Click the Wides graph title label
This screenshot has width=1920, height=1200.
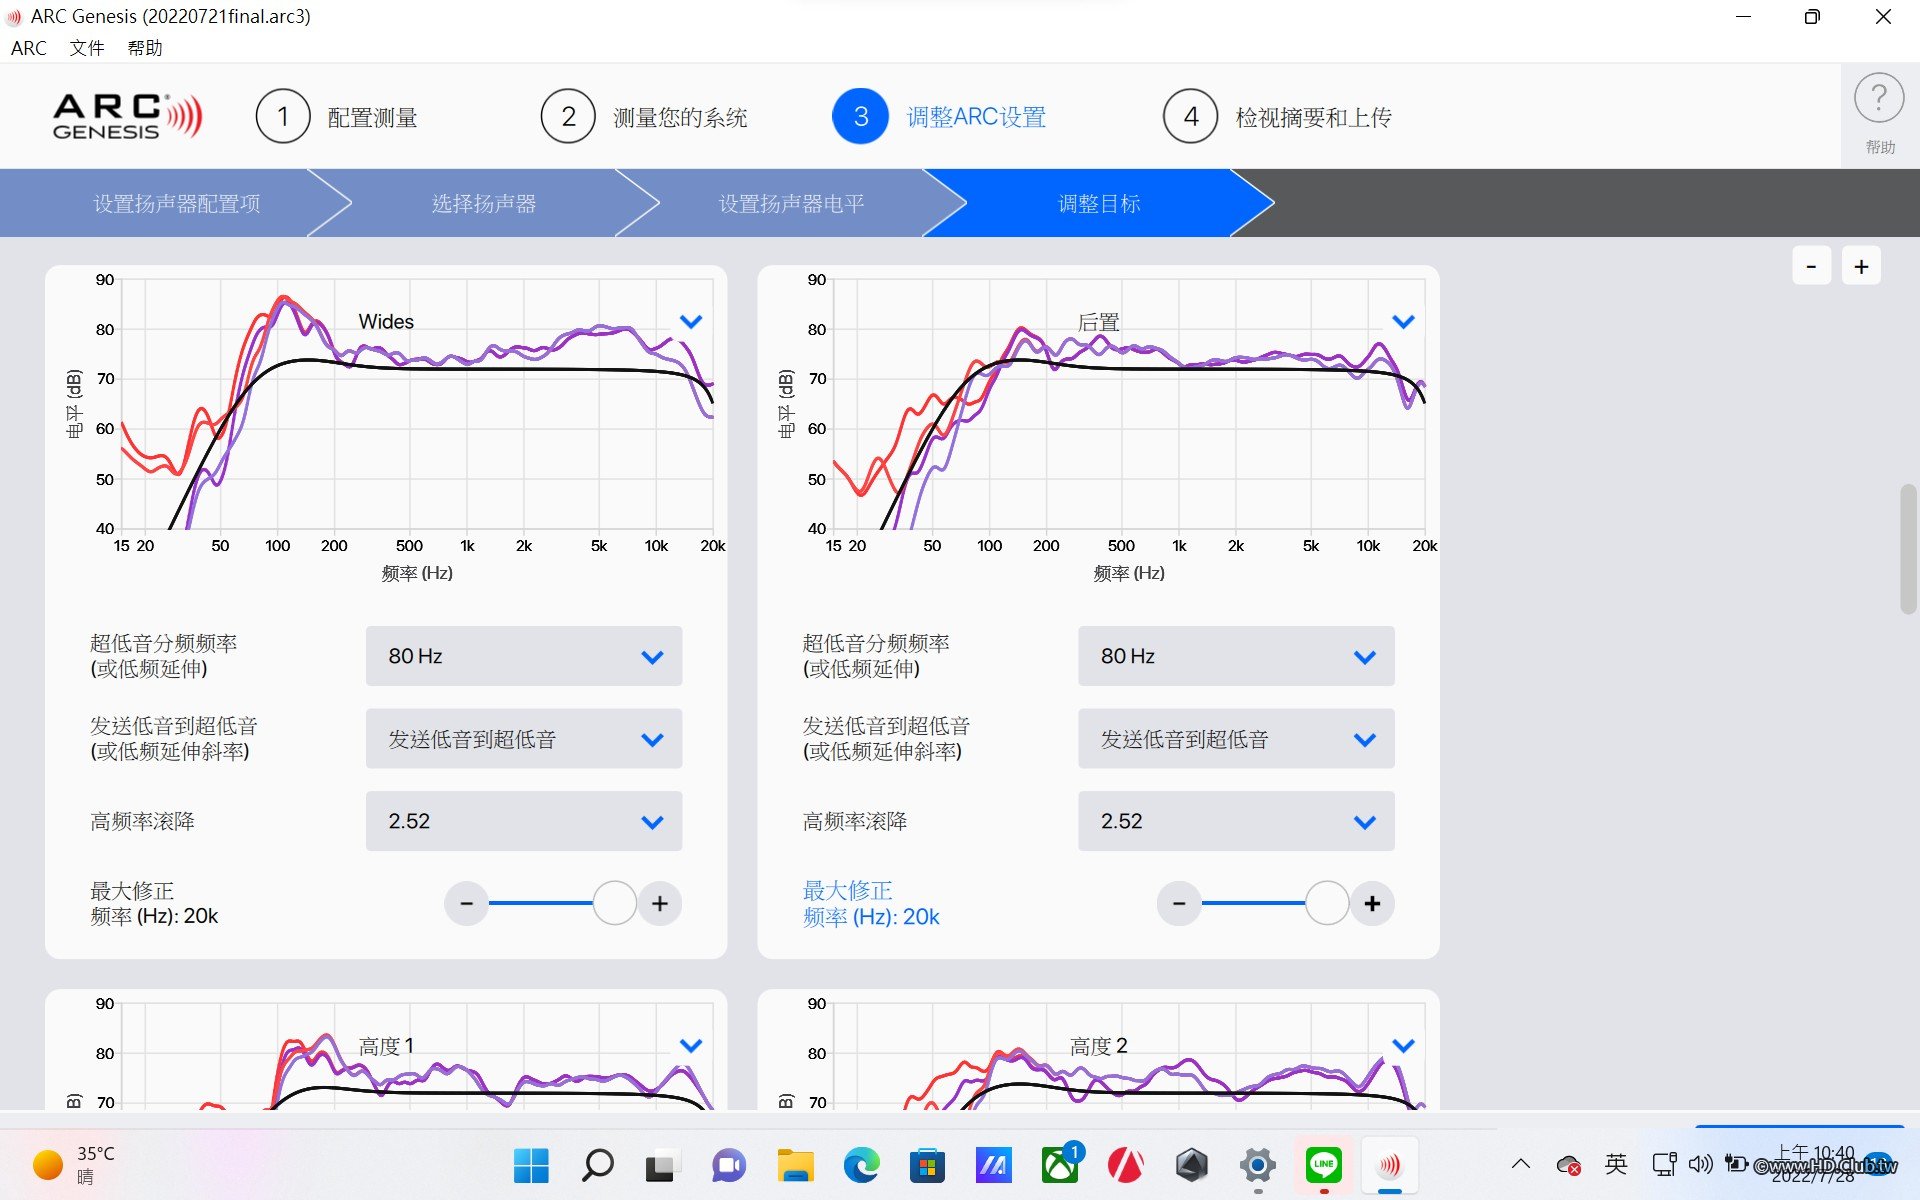pos(386,322)
